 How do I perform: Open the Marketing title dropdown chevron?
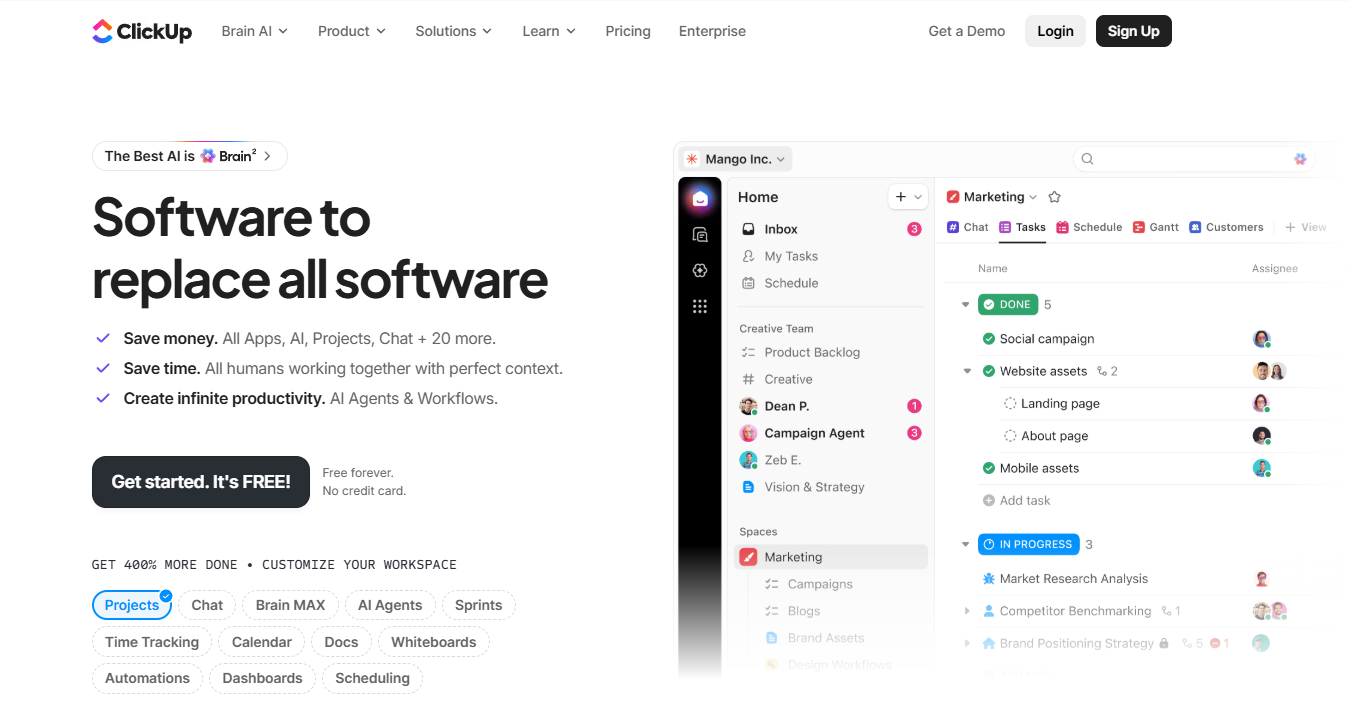pyautogui.click(x=1033, y=197)
